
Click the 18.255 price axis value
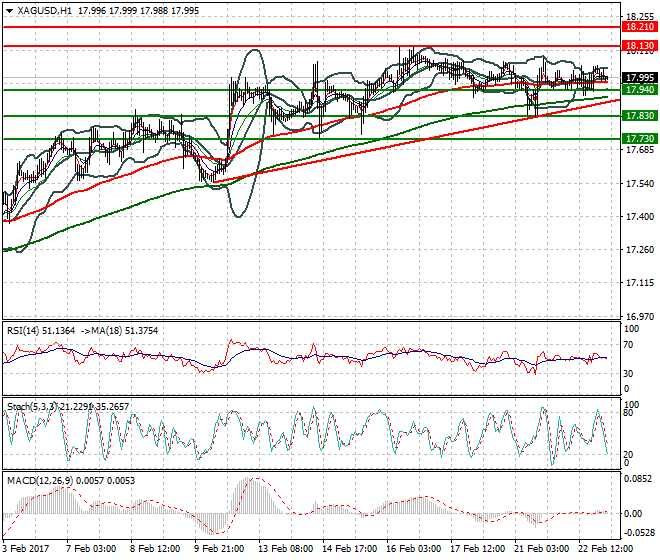click(x=640, y=17)
